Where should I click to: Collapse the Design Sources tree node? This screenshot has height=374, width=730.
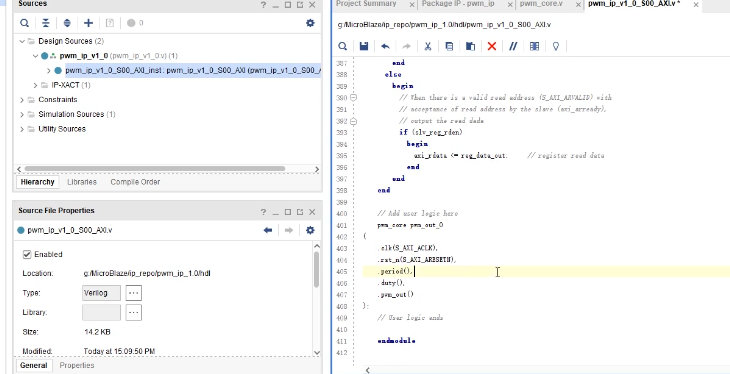coord(21,41)
